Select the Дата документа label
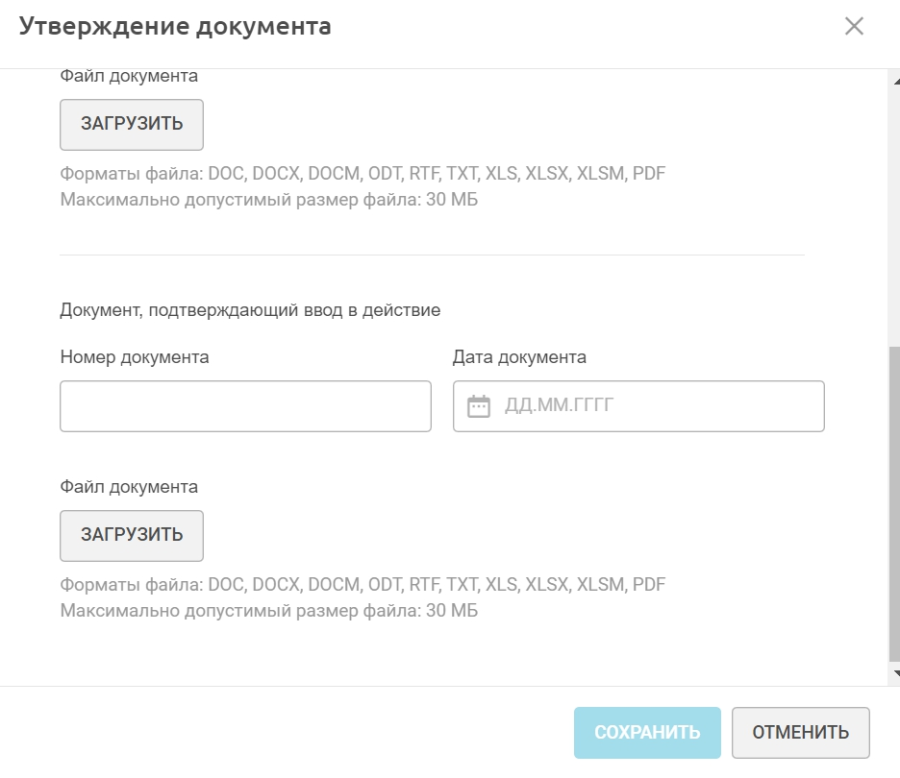 519,357
